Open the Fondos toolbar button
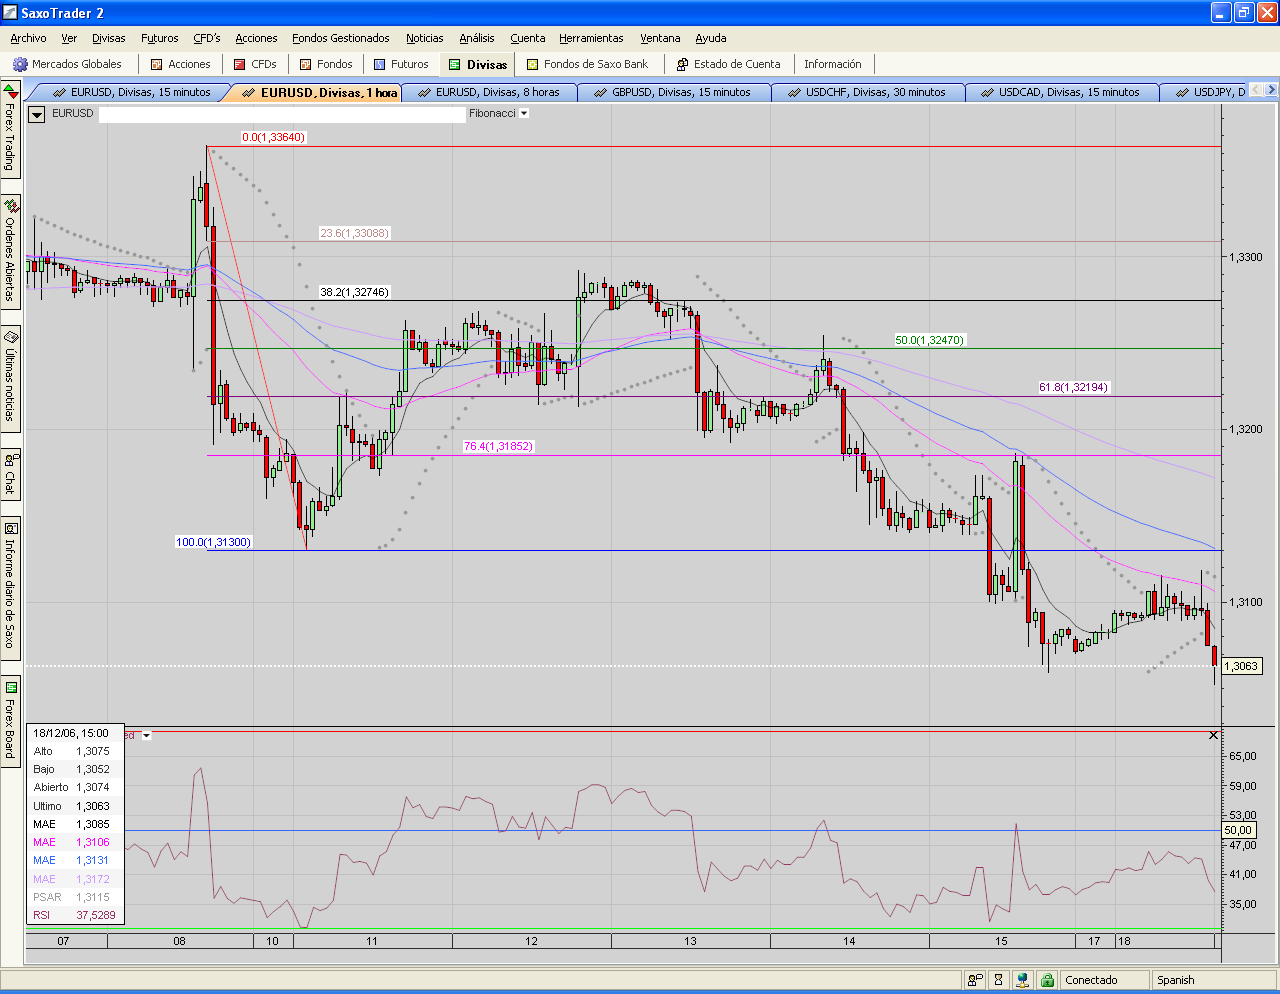1280x994 pixels. click(326, 64)
